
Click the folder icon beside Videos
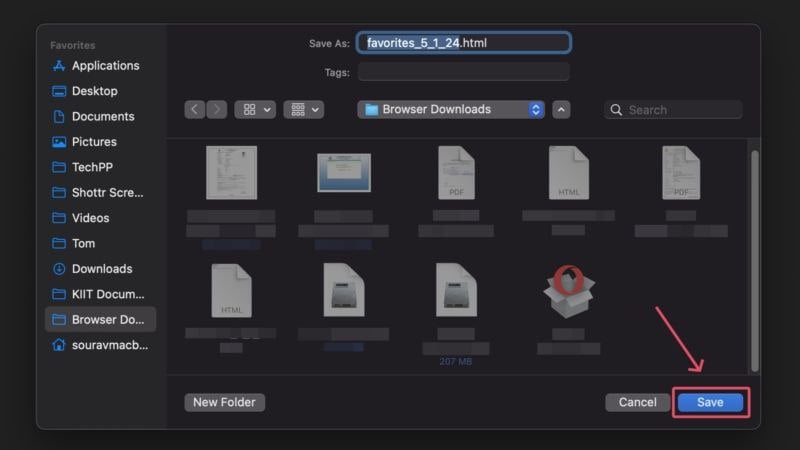click(x=59, y=218)
